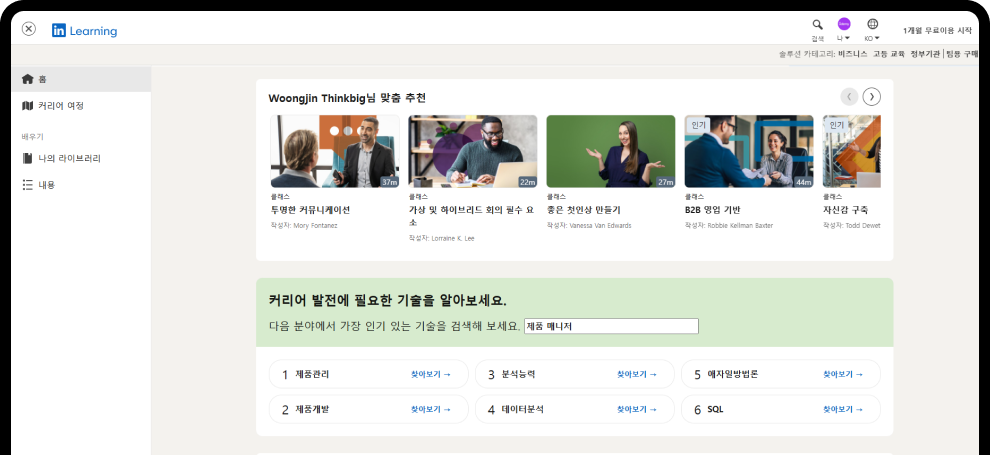Click the 가상 및 하이브리드 회의 필수 요소 title

click(473, 216)
